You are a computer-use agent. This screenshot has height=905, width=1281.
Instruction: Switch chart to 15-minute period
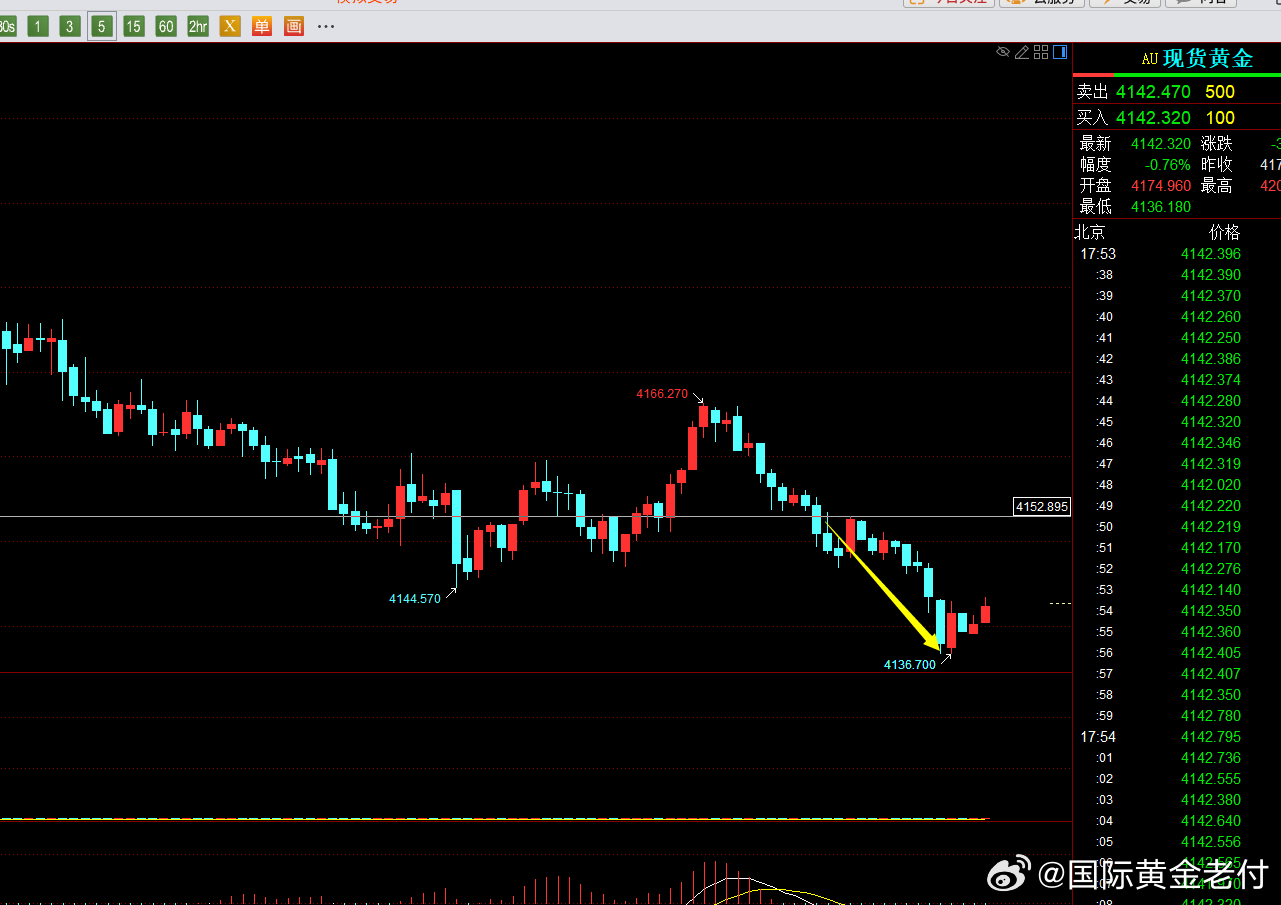134,26
